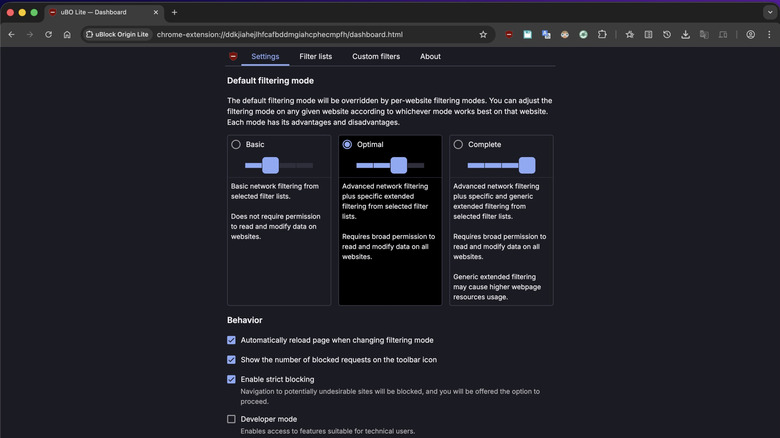Select the uBO Lite — Dashboard browser tab
The width and height of the screenshot is (780, 438).
103,12
